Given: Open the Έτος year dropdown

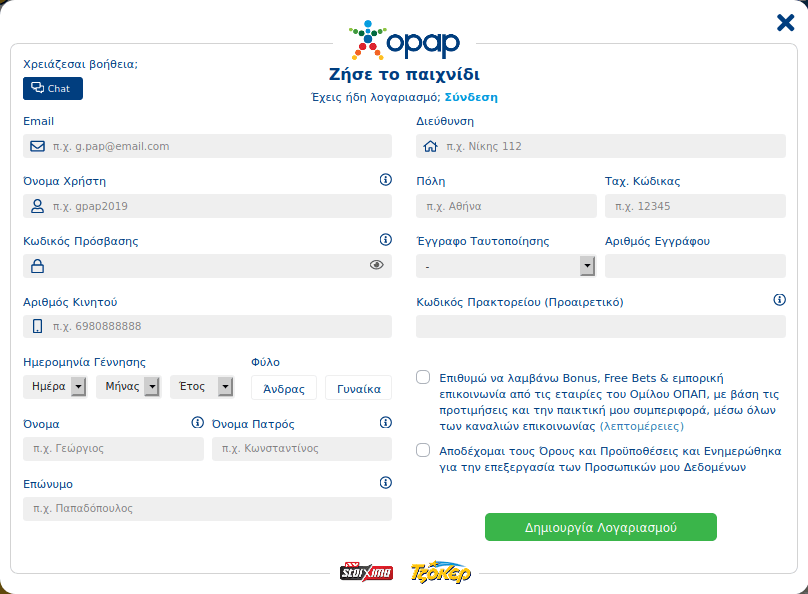Looking at the screenshot, I should (202, 387).
